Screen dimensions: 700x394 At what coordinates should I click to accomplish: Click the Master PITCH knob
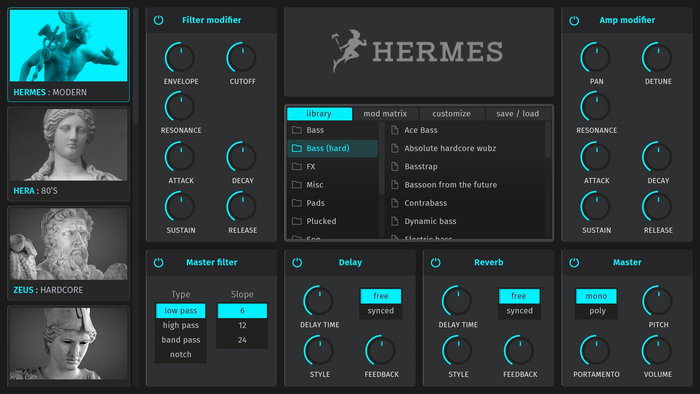coord(658,301)
